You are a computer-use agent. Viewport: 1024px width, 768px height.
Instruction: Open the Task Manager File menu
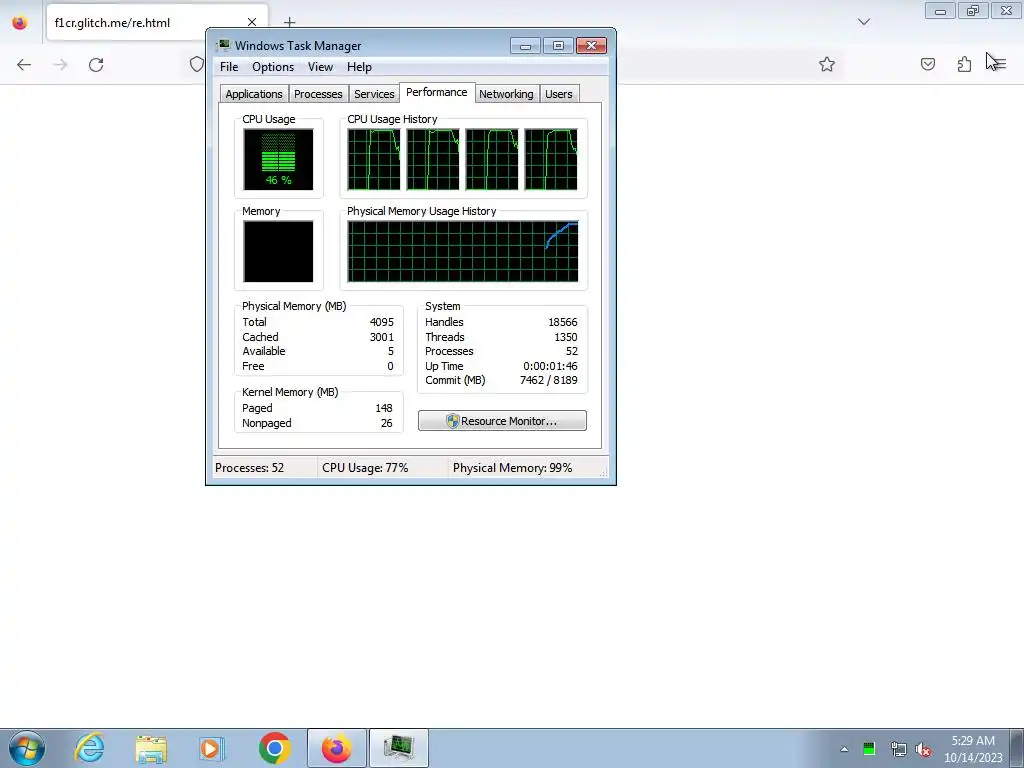[x=229, y=67]
